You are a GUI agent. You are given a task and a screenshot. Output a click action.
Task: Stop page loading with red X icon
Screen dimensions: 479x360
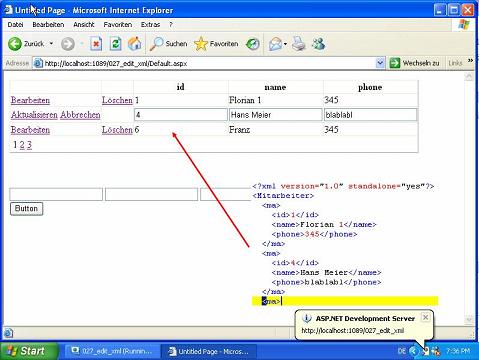(x=96, y=44)
